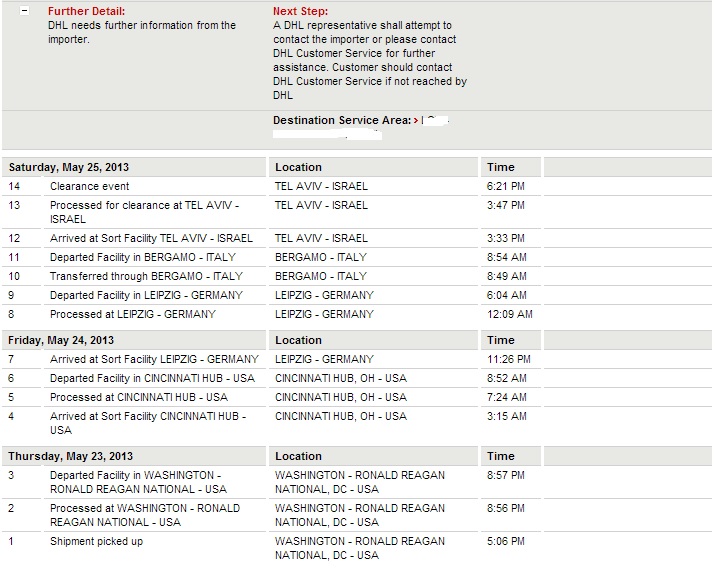Screen dimensions: 715x571
Task: Click Departed Facility in CINCINNATI HUB event
Action: coord(152,378)
